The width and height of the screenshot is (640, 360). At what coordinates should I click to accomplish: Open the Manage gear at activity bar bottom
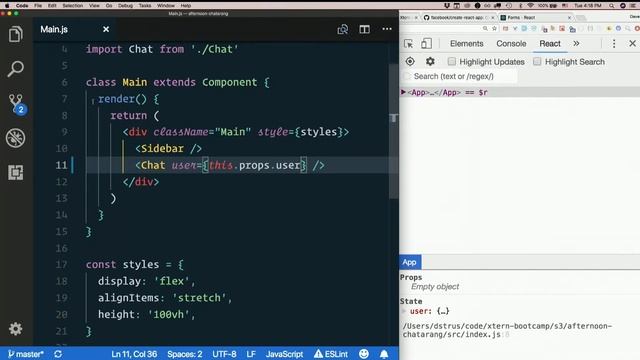point(16,329)
